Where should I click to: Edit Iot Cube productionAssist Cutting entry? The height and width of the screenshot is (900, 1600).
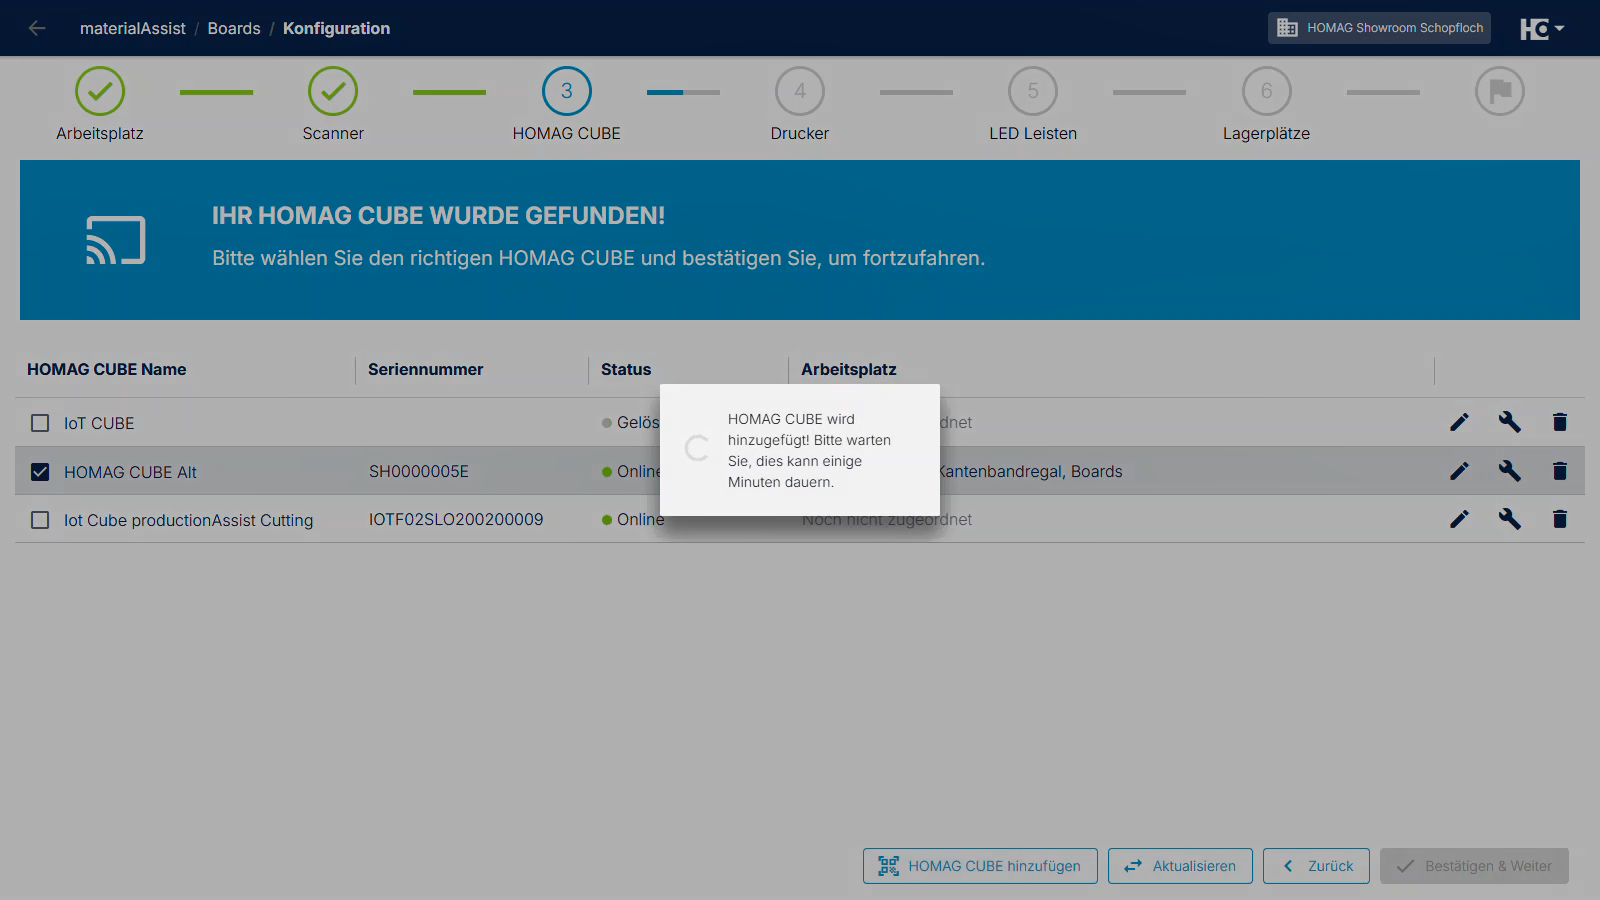[1459, 519]
